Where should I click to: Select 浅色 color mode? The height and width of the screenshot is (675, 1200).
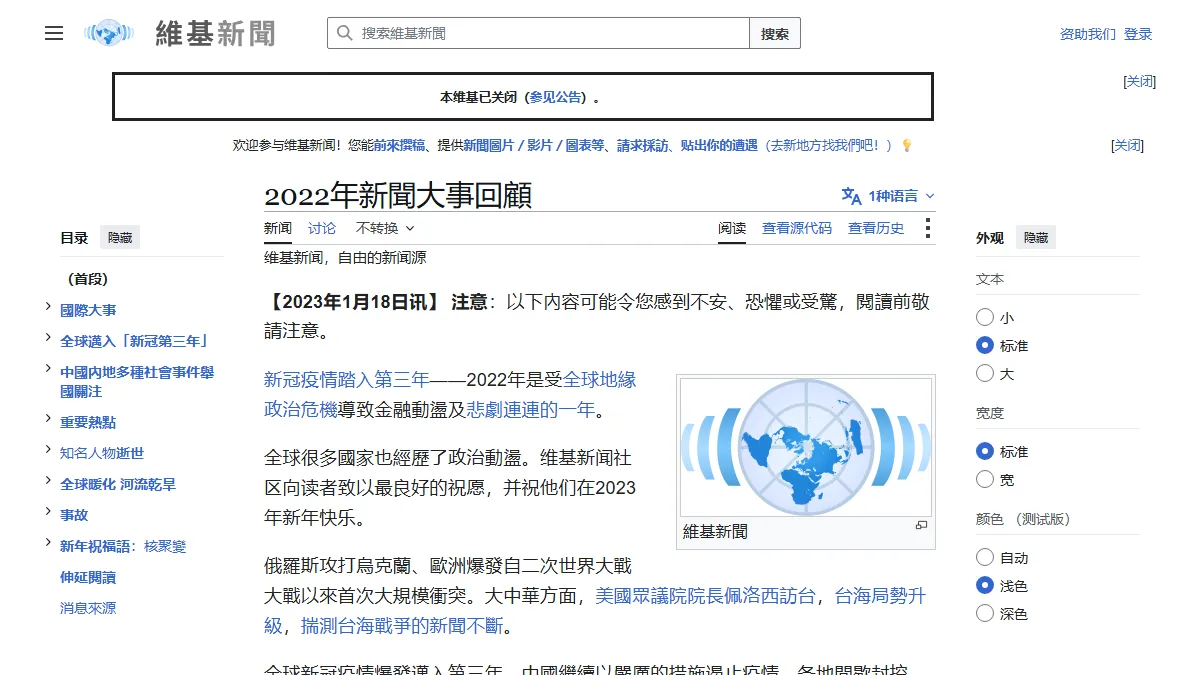pyautogui.click(x=985, y=585)
